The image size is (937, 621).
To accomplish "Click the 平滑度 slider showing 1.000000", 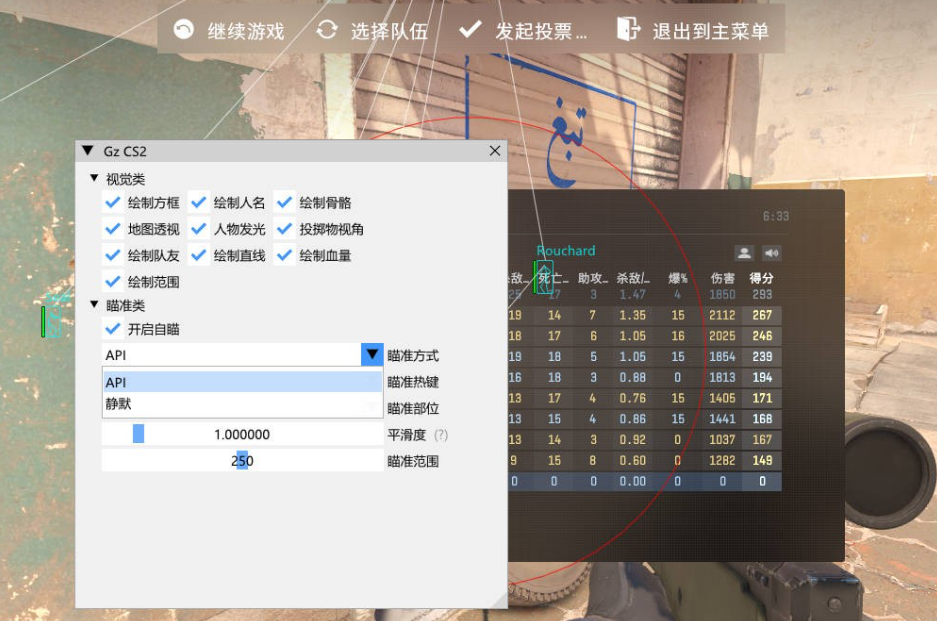I will [x=243, y=435].
